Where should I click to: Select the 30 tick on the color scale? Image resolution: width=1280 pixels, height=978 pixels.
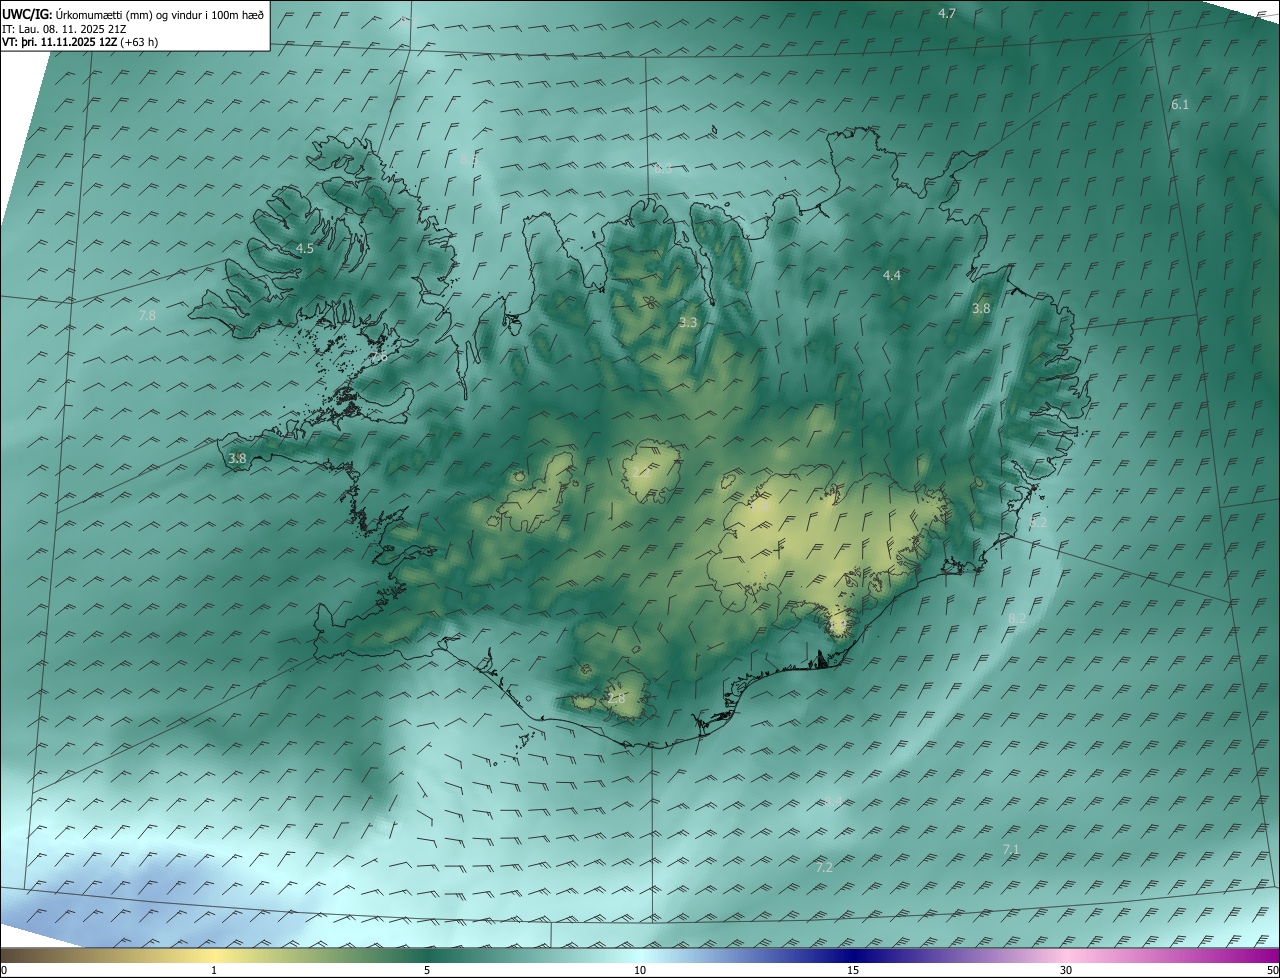coord(1066,970)
